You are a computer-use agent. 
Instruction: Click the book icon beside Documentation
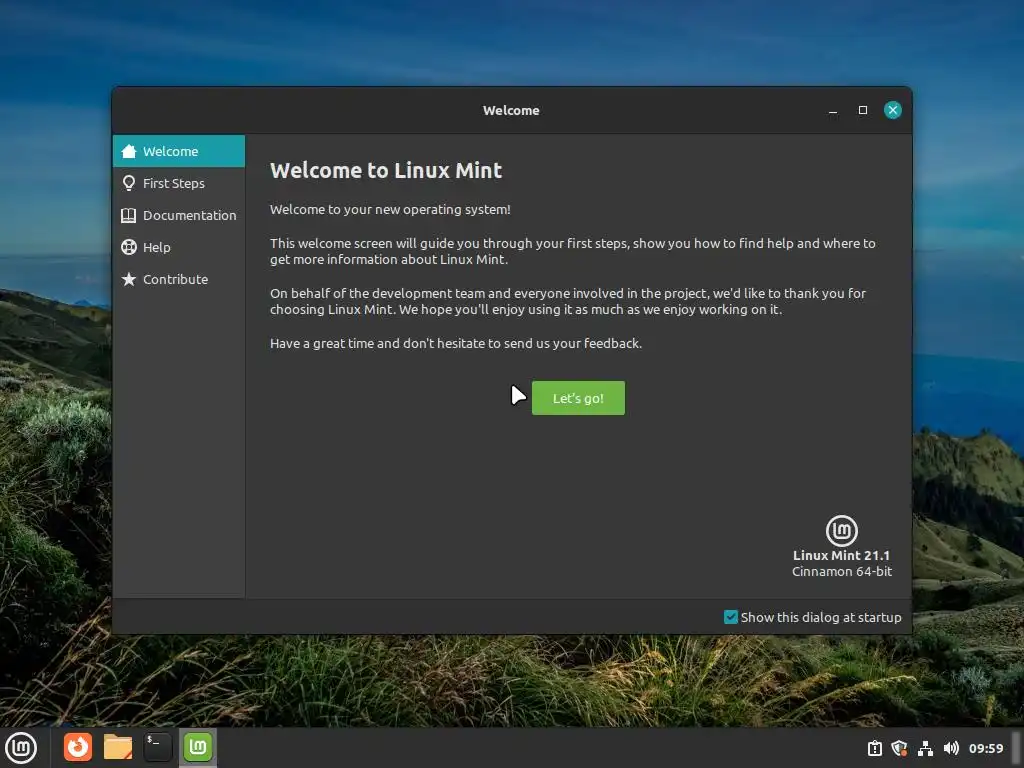click(129, 215)
